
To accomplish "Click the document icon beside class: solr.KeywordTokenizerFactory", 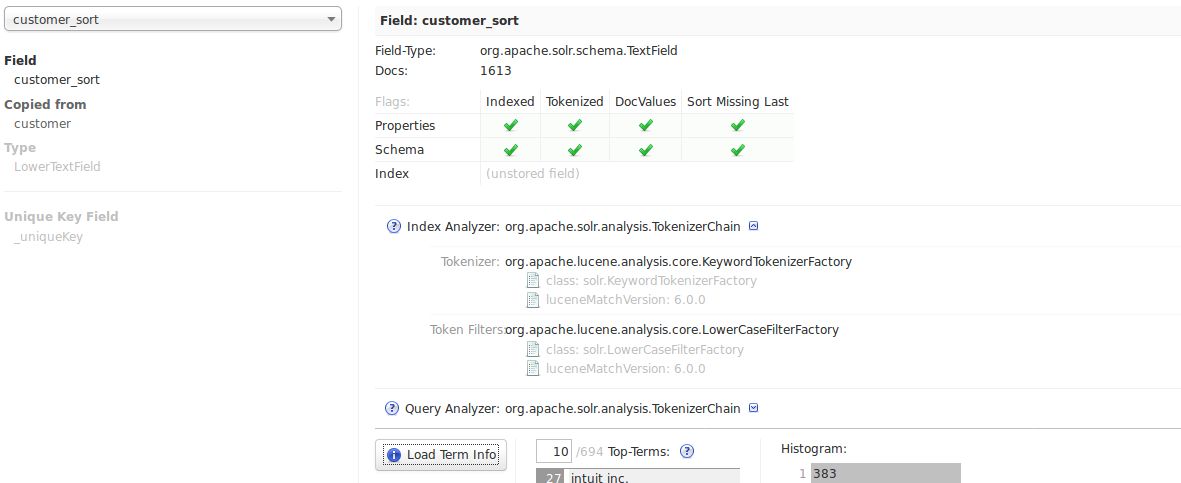I will coord(533,280).
